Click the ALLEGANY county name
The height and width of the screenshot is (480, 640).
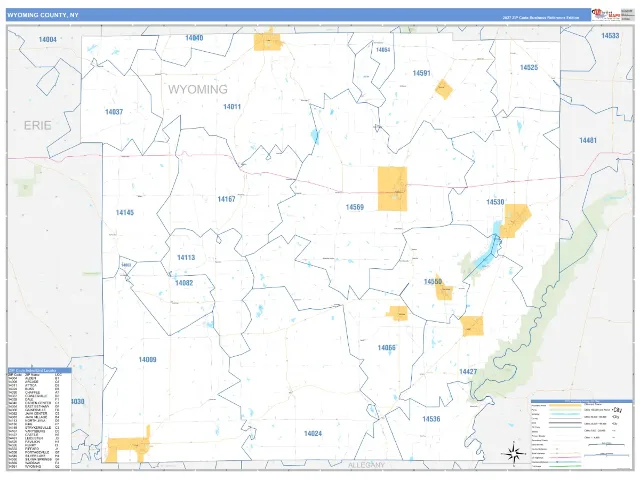pyautogui.click(x=366, y=465)
